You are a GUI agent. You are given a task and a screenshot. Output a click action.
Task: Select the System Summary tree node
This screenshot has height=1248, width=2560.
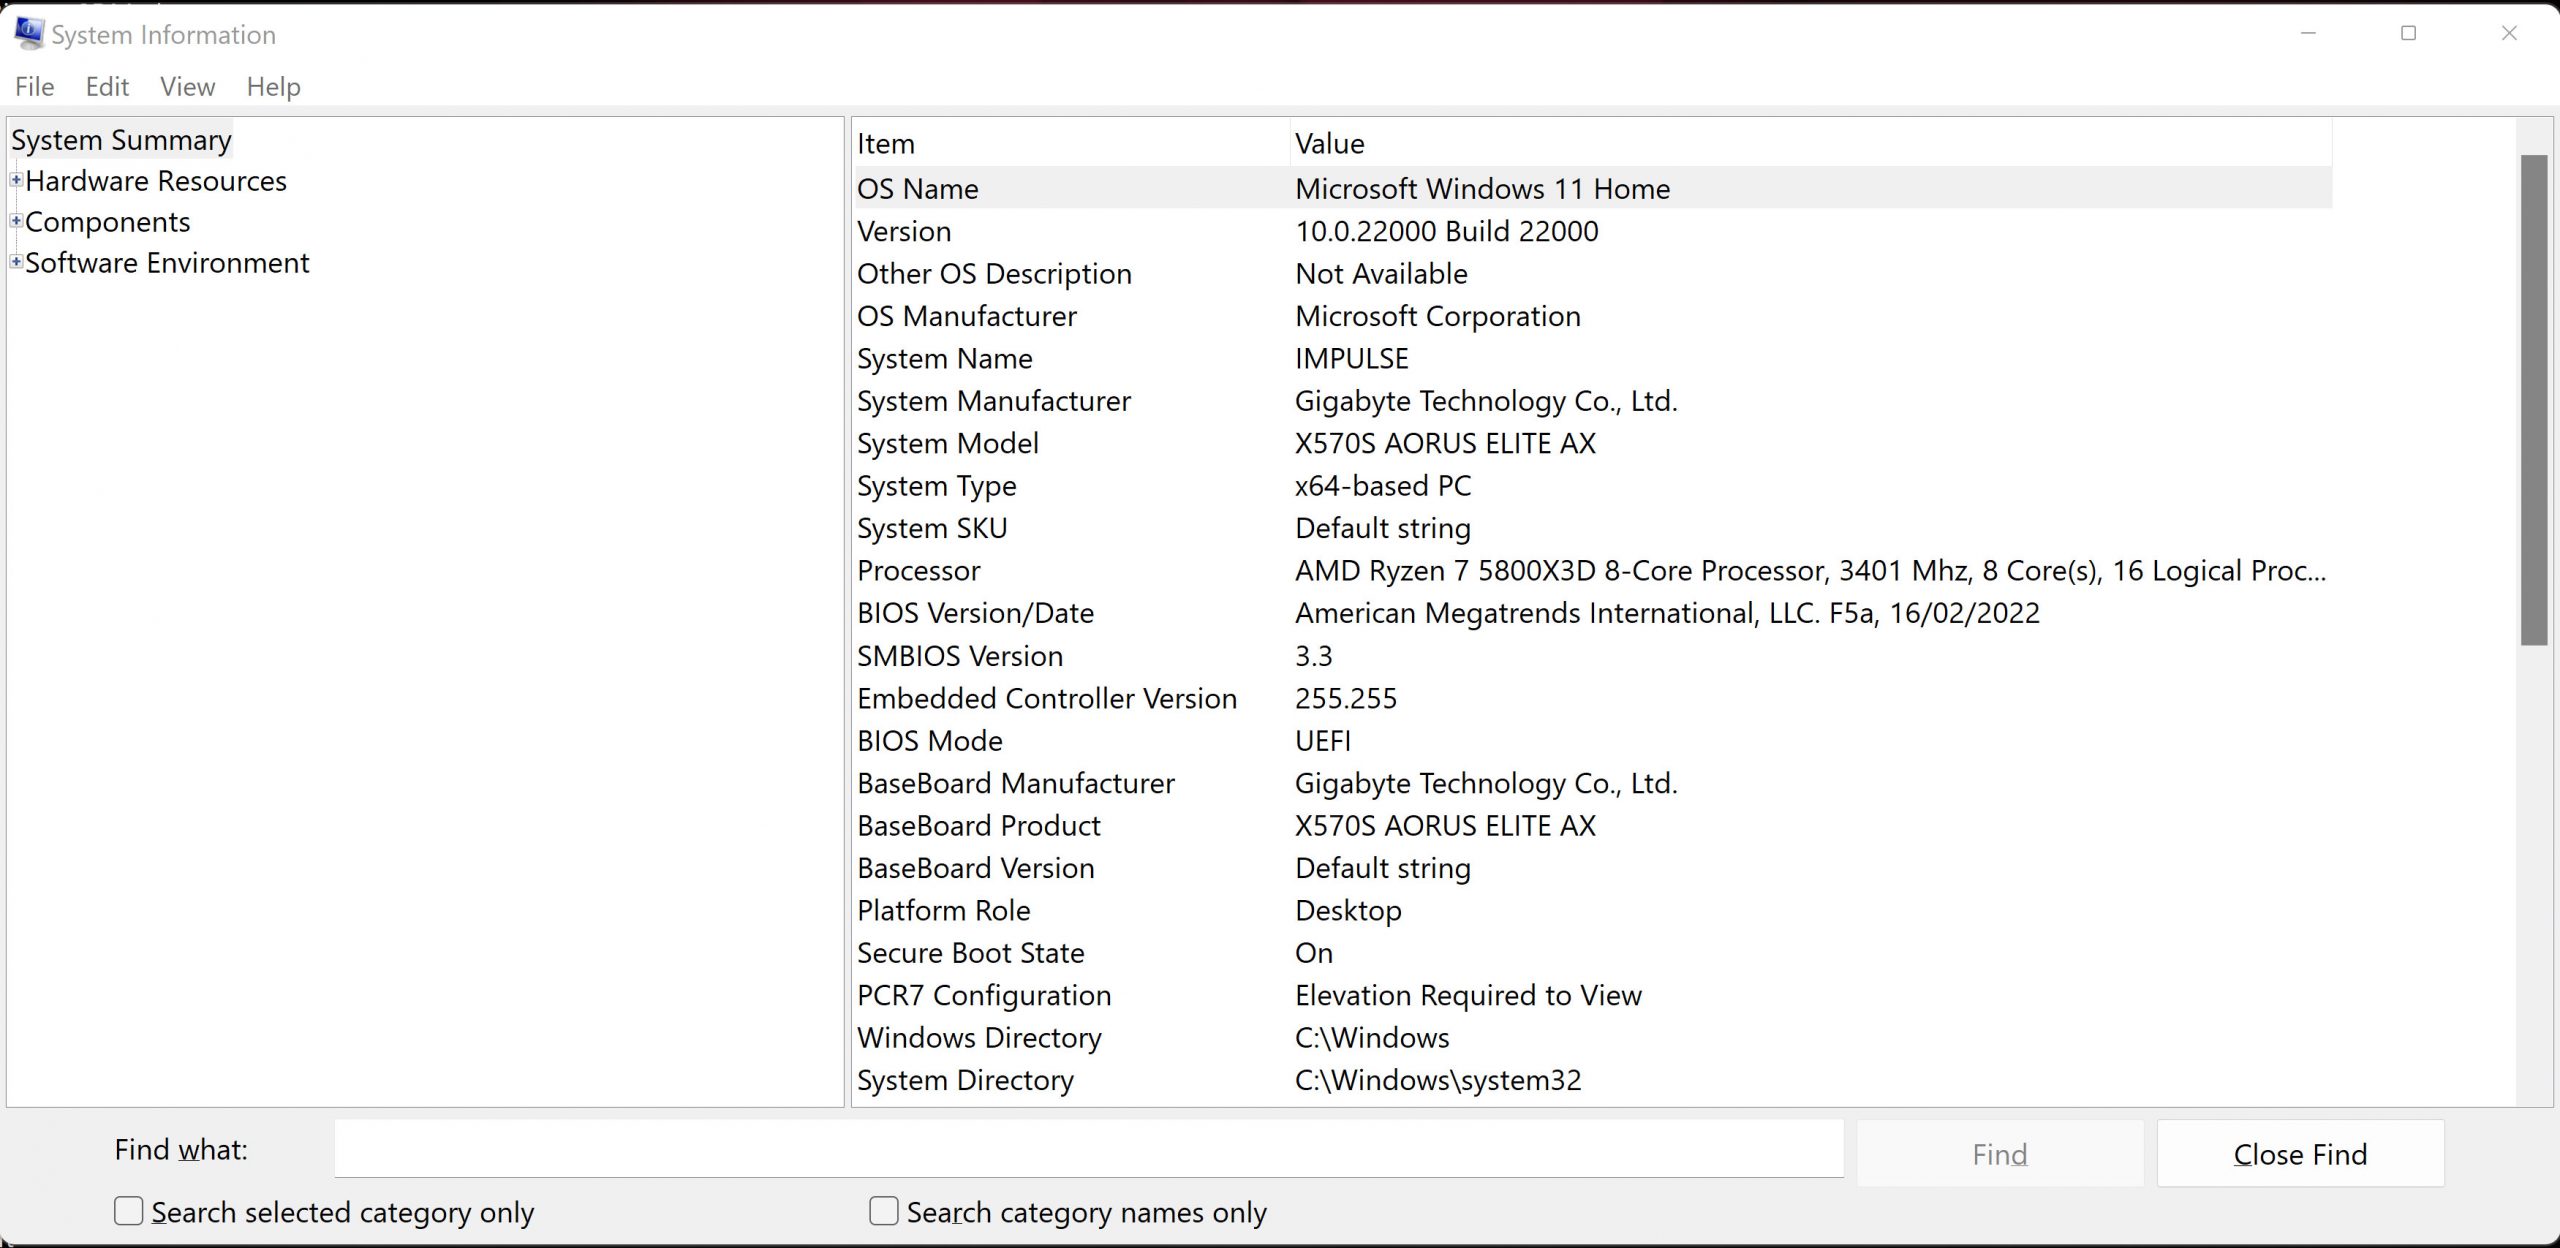point(121,140)
